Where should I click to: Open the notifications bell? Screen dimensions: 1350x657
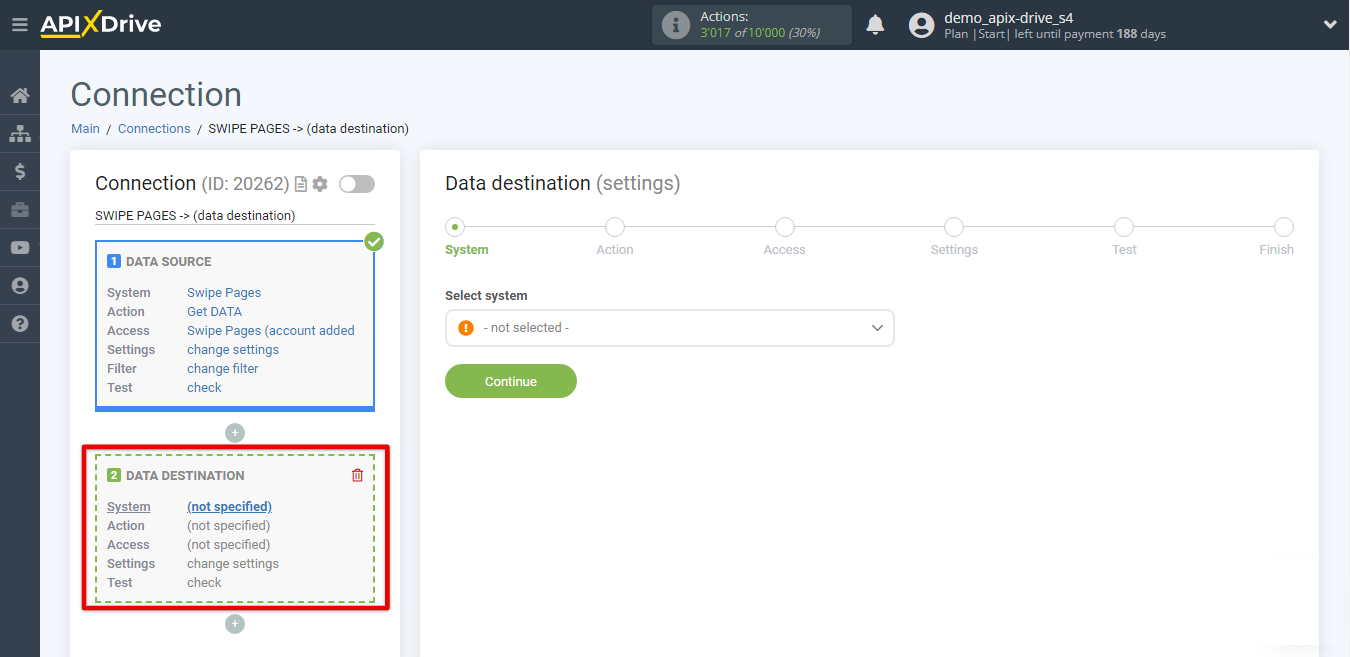click(875, 25)
